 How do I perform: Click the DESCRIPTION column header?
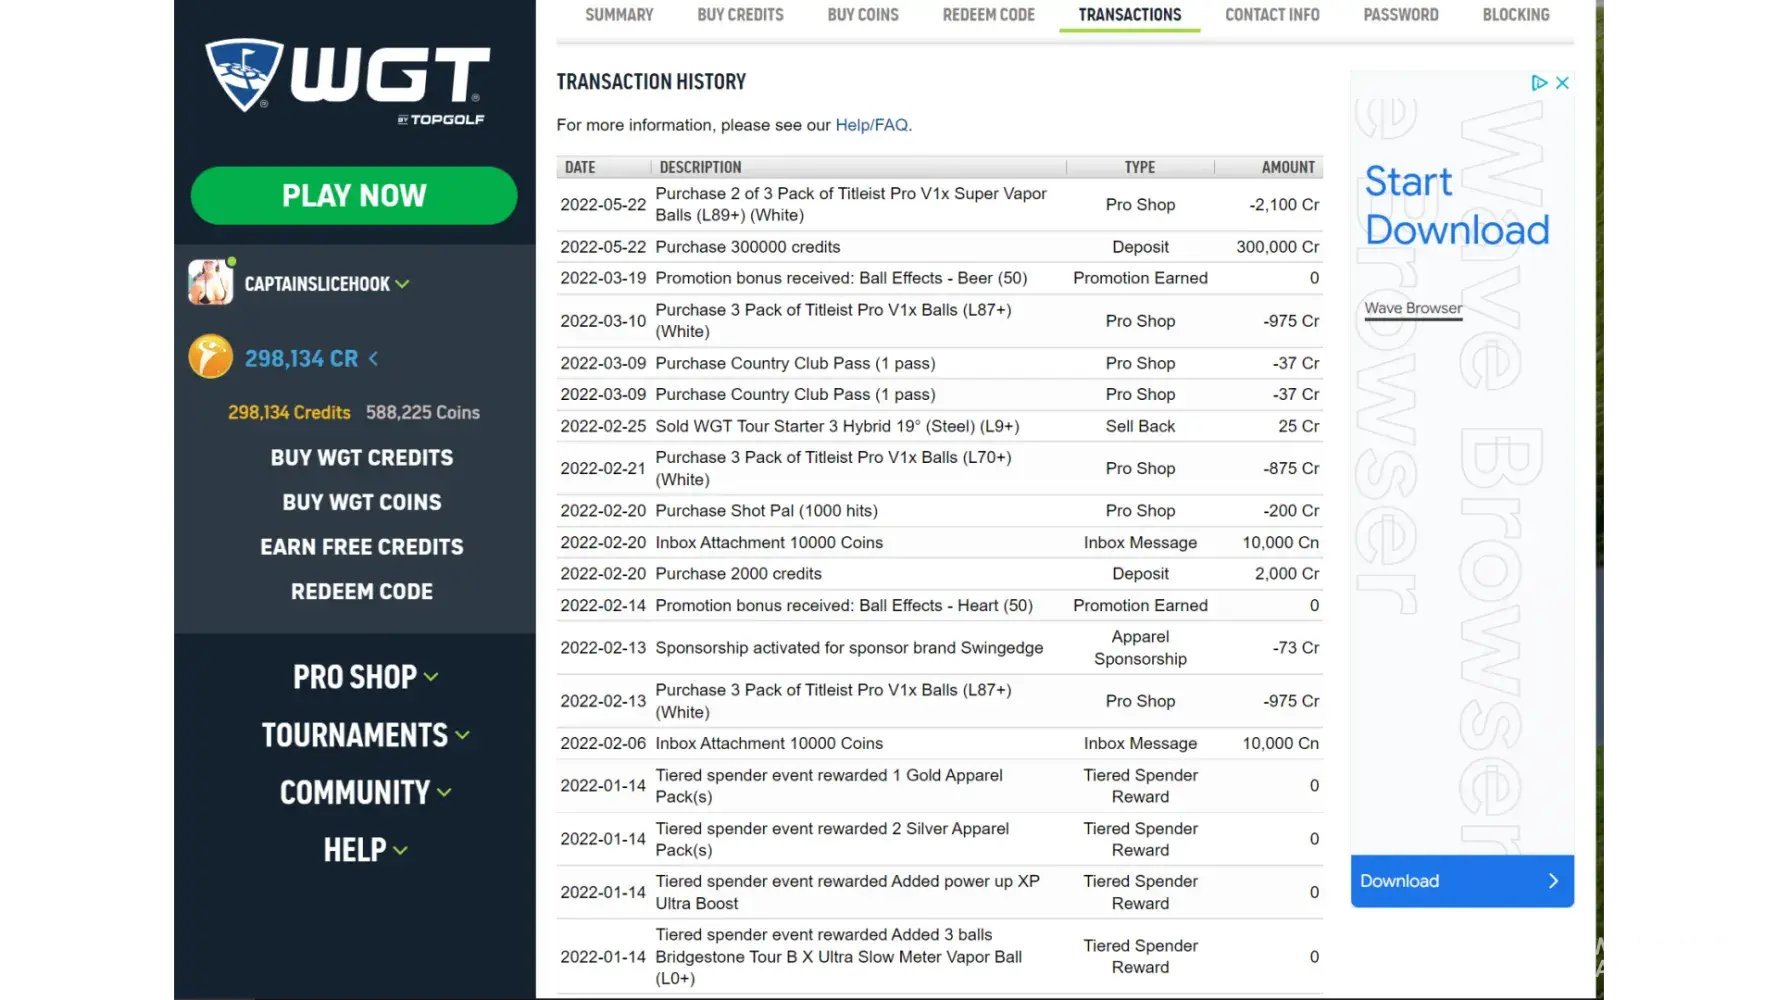[x=700, y=167]
